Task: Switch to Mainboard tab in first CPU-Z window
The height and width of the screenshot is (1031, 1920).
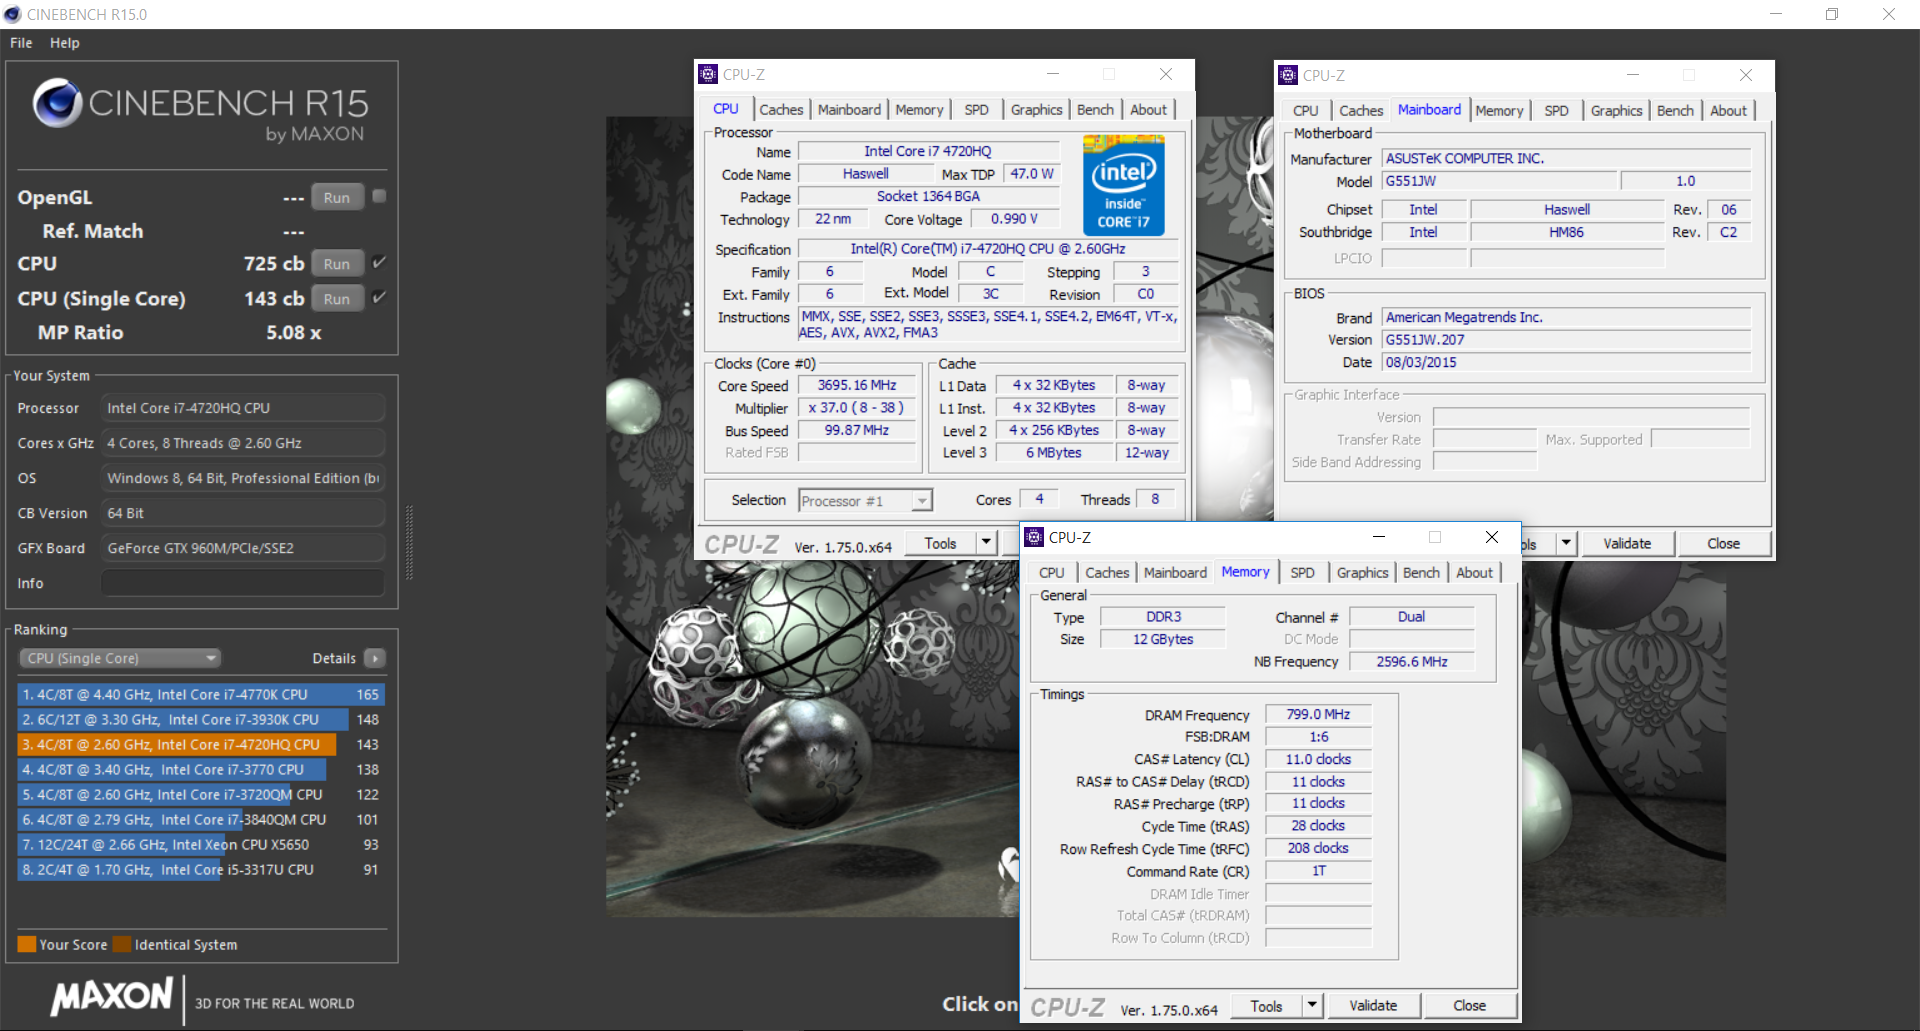Action: coord(849,110)
